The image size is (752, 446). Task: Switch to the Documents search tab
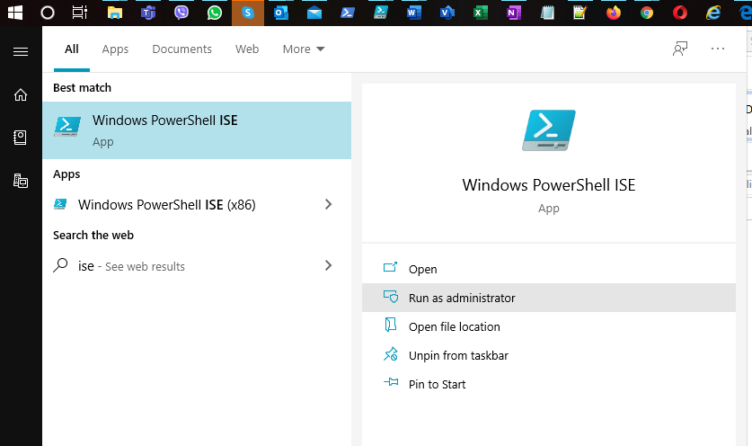(182, 49)
